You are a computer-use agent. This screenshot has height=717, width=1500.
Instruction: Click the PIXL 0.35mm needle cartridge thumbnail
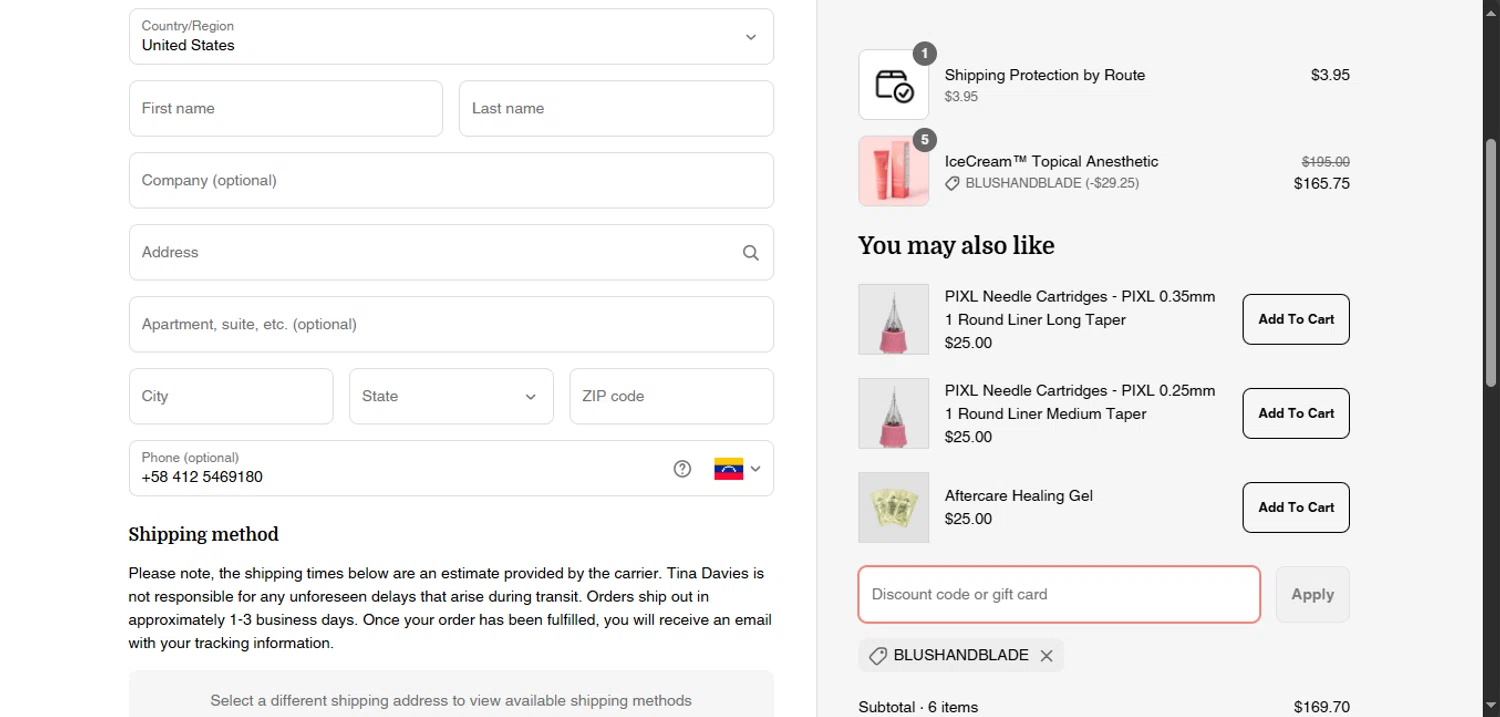pyautogui.click(x=894, y=319)
